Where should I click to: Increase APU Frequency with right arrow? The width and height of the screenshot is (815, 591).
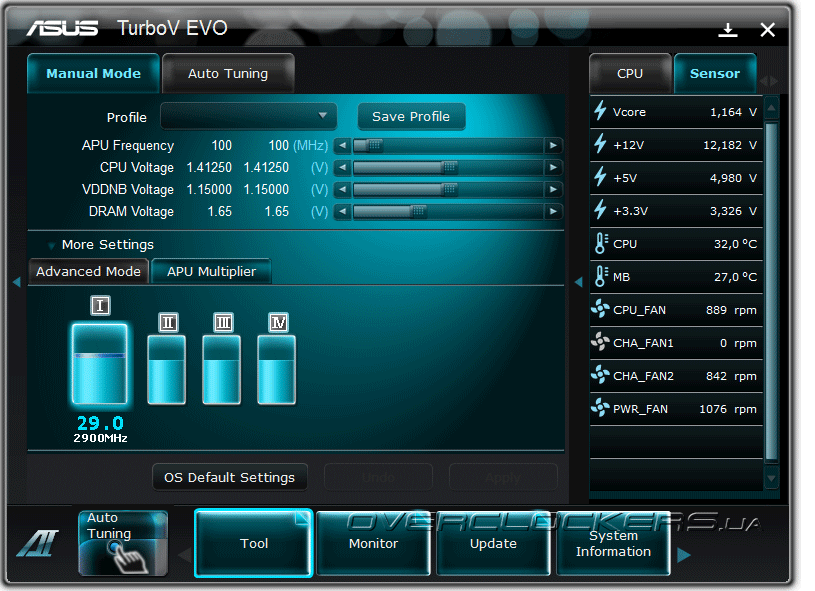[x=554, y=146]
